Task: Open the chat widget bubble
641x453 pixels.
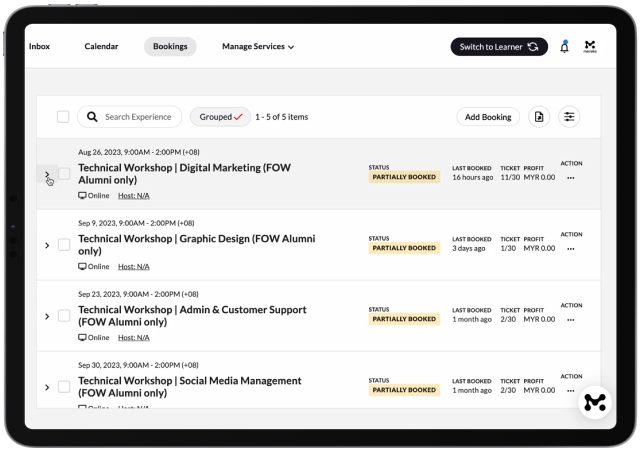Action: 594,403
